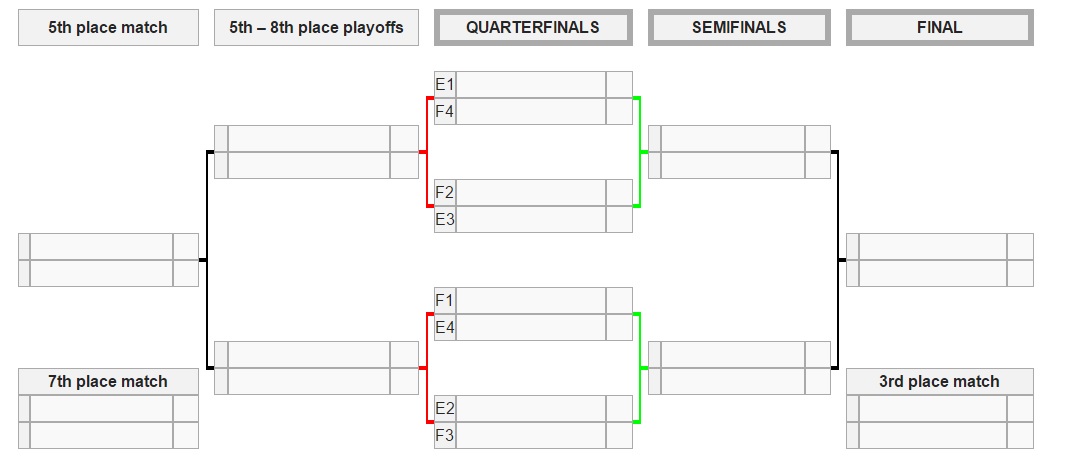
Task: Click the score box beside the E1 slot
Action: pyautogui.click(x=619, y=85)
